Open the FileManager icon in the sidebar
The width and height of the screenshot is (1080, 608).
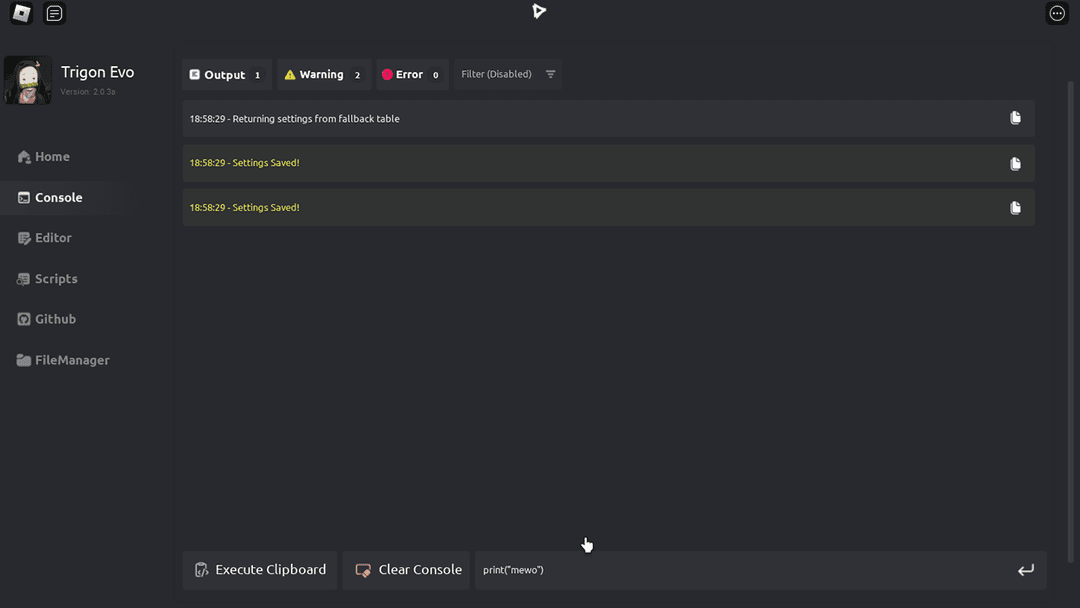23,359
